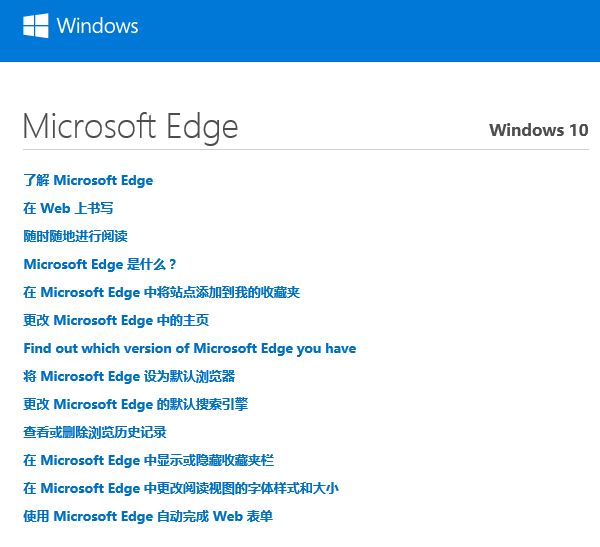Open 更改 Microsoft Edge 中的主页 link
Viewport: 600px width, 547px height.
pos(115,320)
